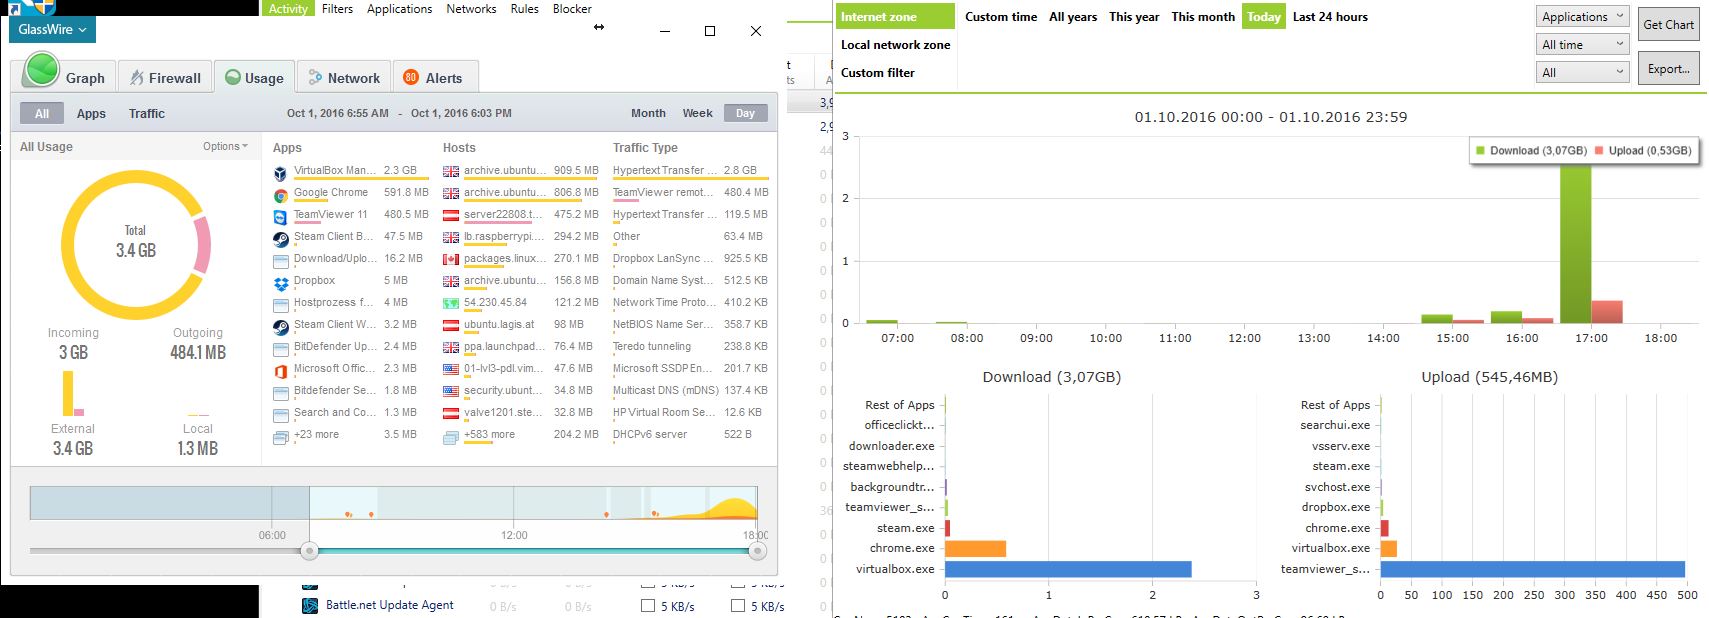Open the Alerts tab
Image resolution: width=1709 pixels, height=618 pixels.
point(434,77)
